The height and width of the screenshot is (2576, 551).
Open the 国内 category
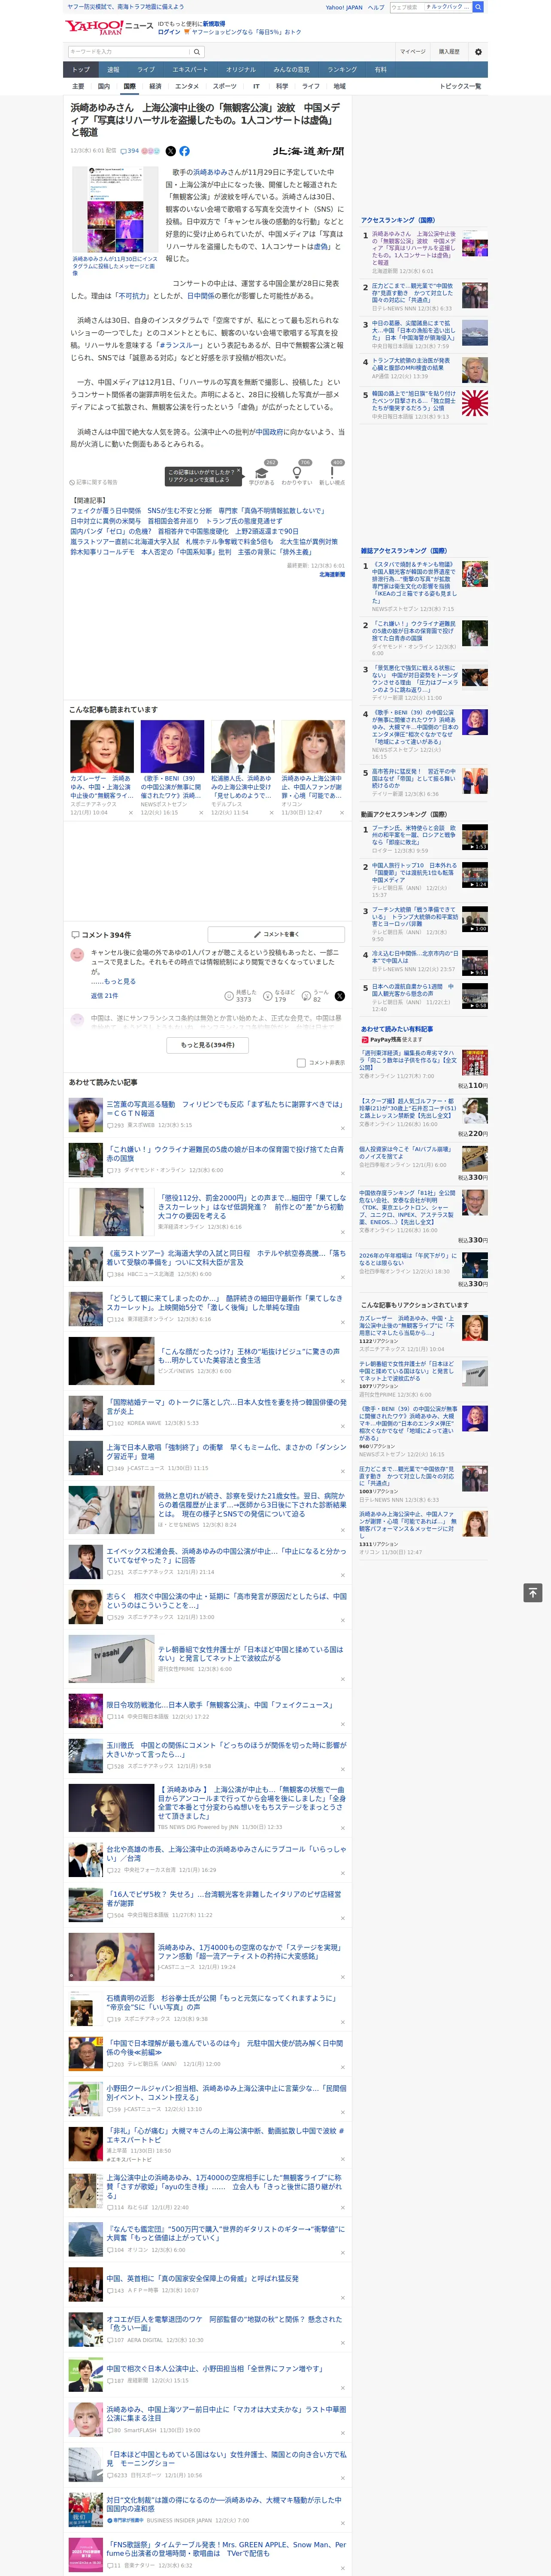(104, 86)
